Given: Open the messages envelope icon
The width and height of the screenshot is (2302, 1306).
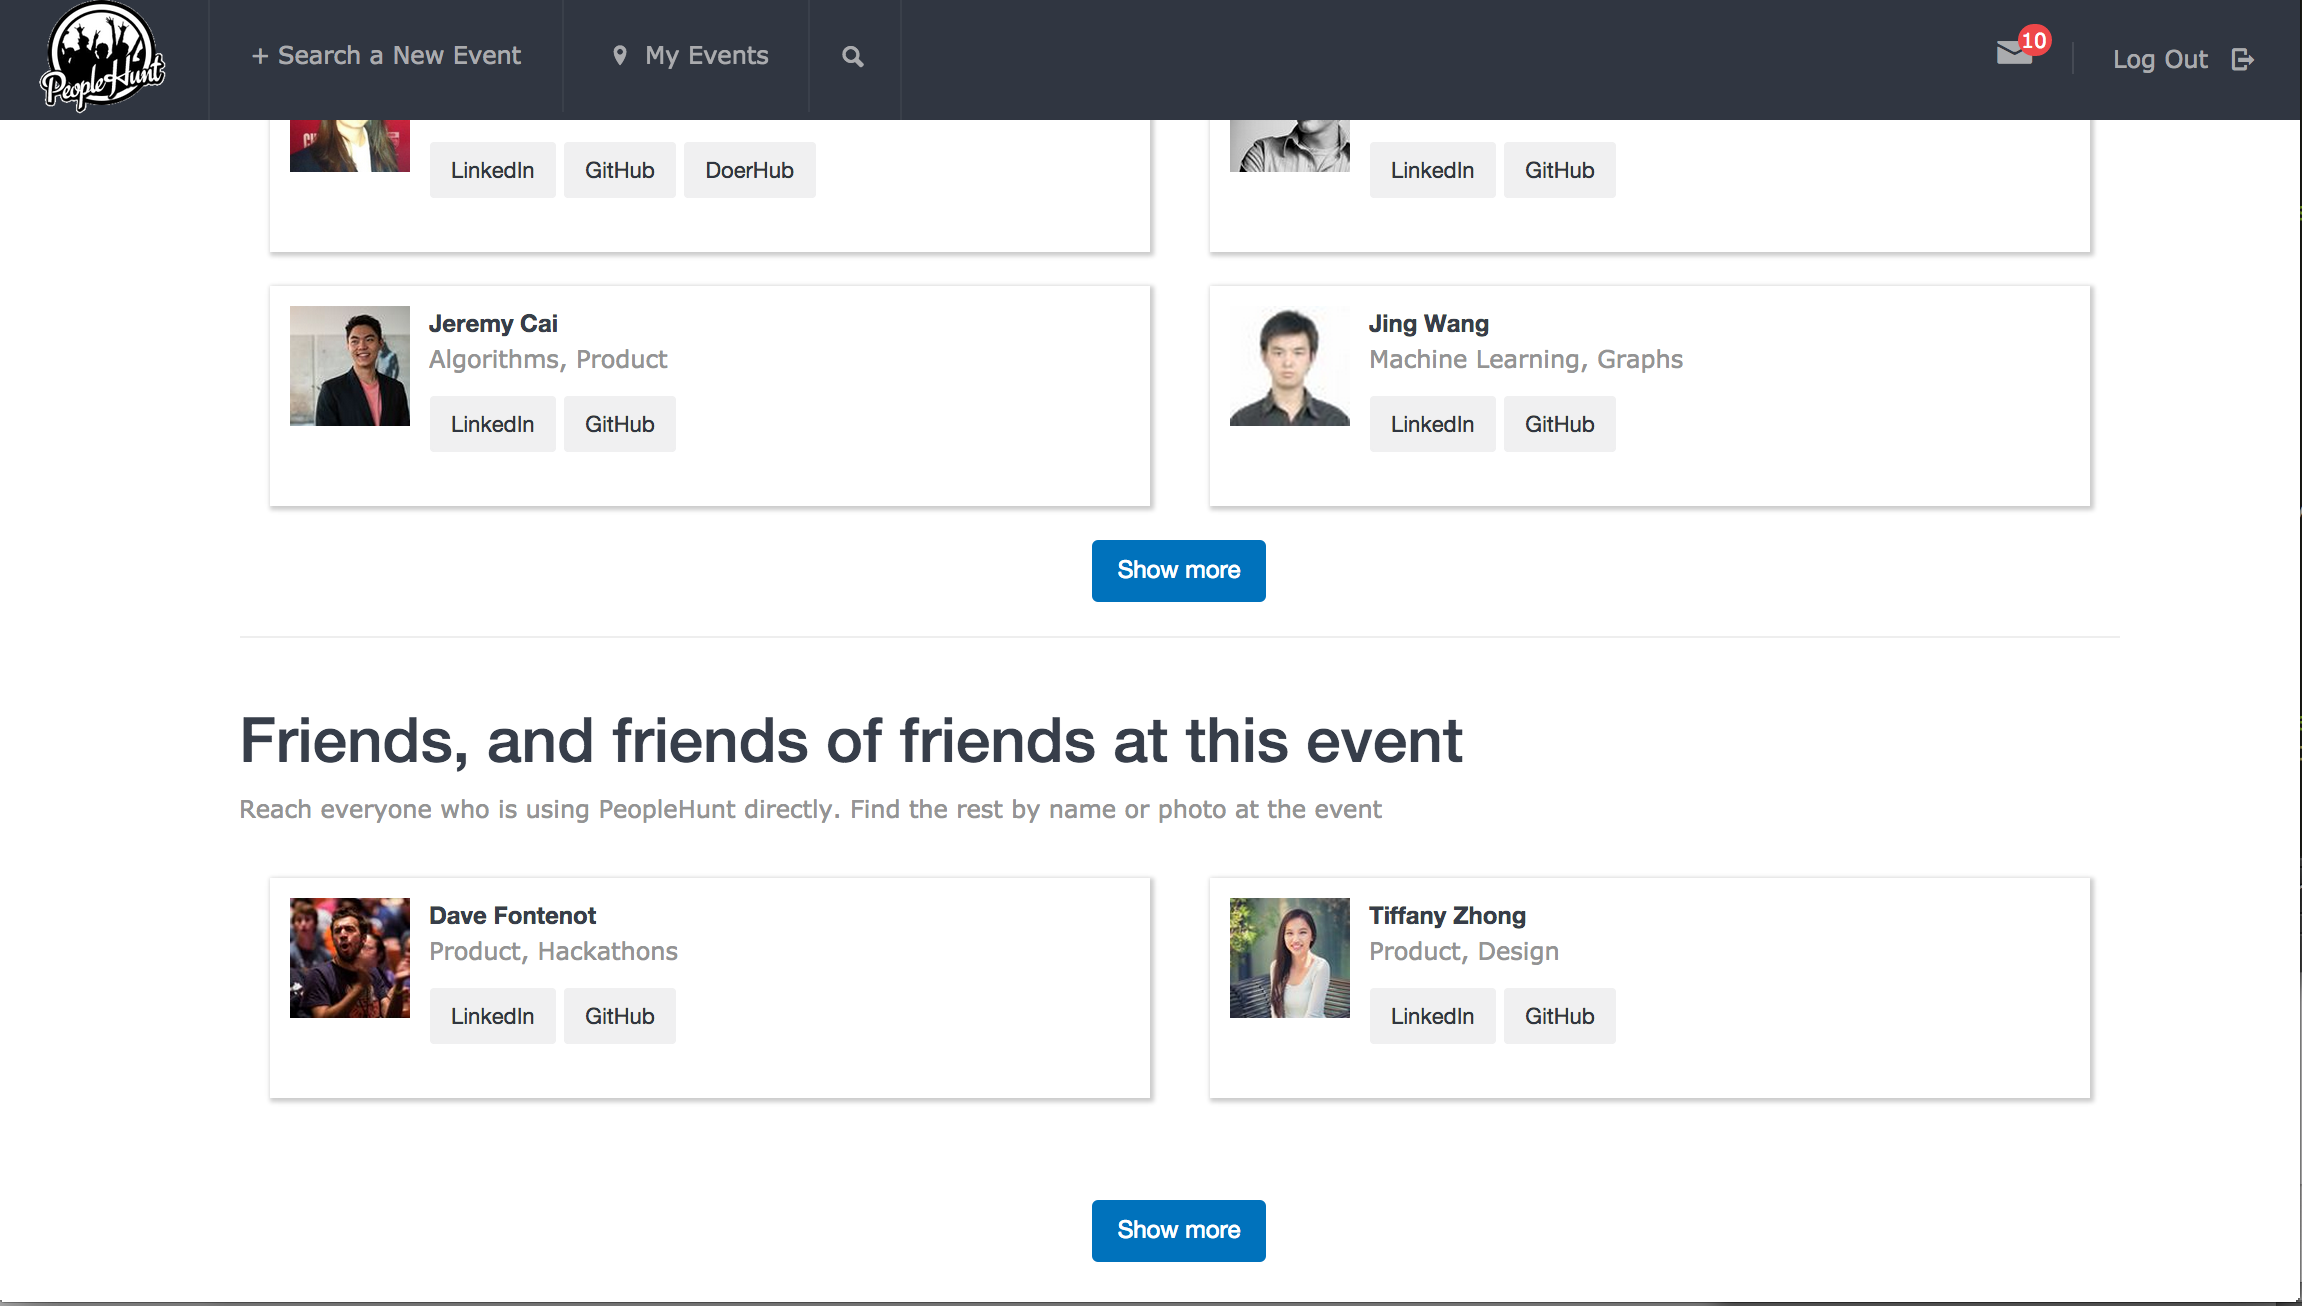Looking at the screenshot, I should (2014, 54).
